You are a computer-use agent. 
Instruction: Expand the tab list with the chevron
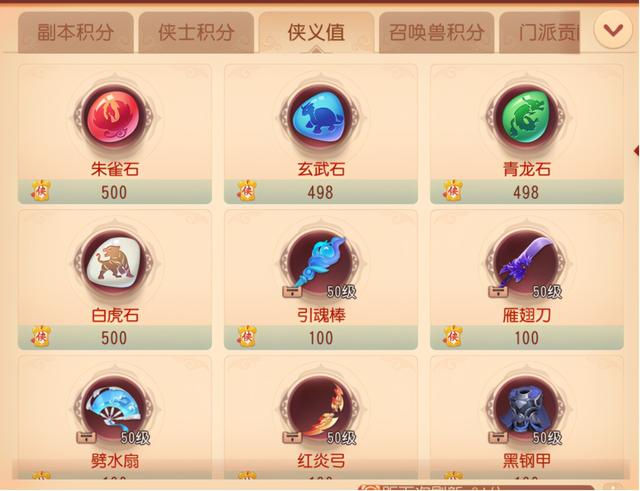613,30
